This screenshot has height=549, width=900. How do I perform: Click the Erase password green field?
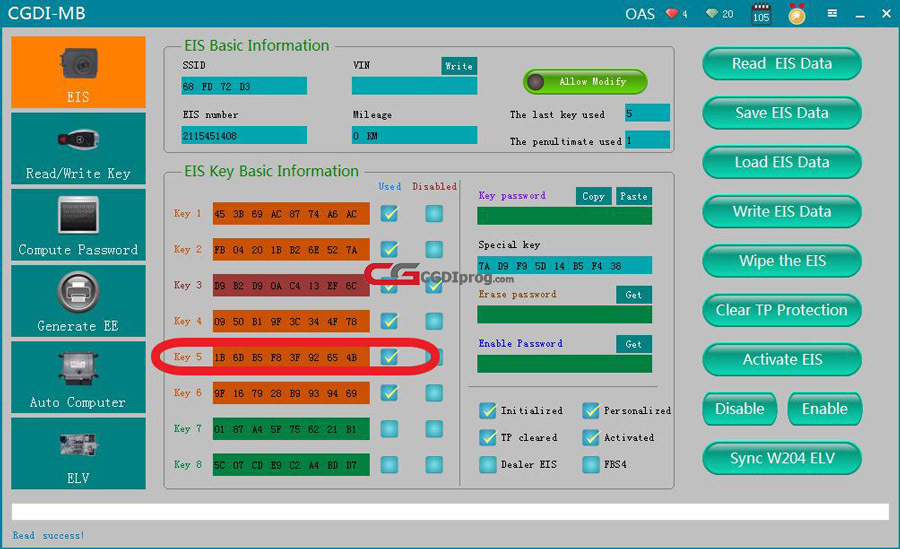point(565,315)
